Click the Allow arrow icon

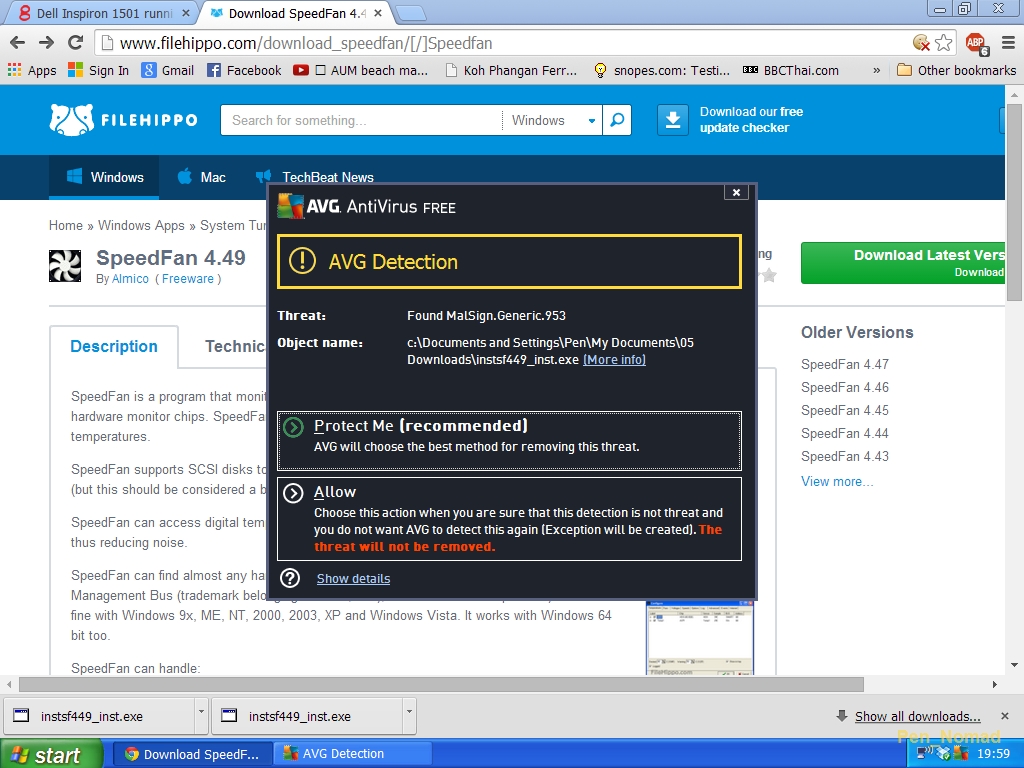[293, 493]
